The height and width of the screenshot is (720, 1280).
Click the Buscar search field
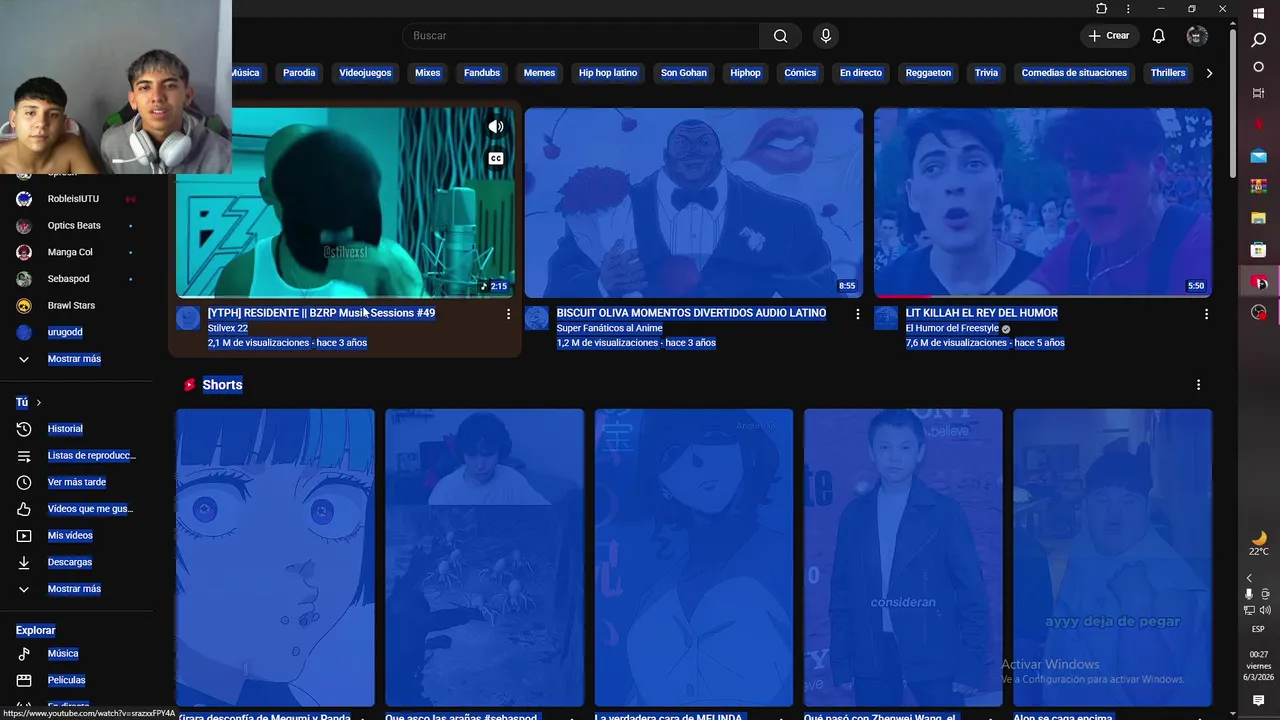tap(581, 36)
